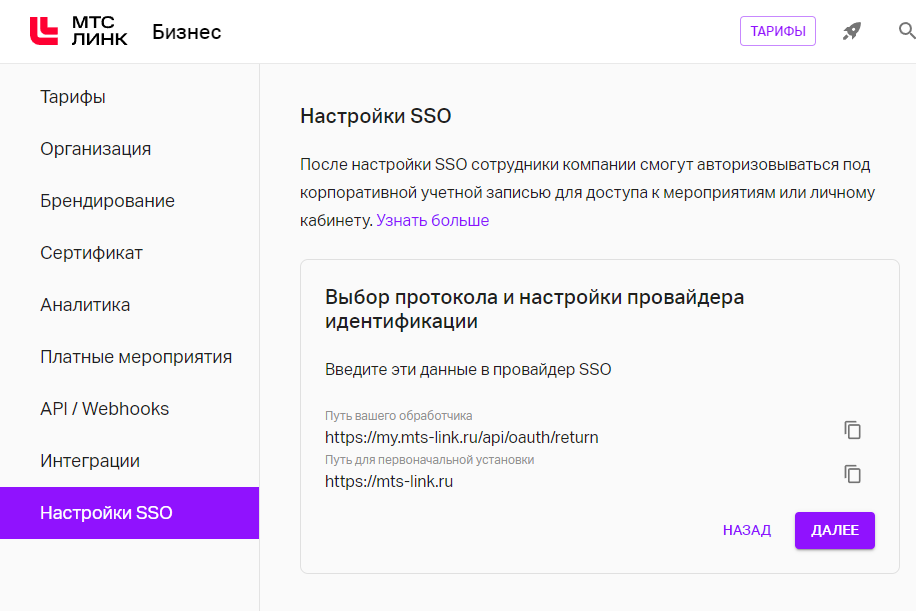
Task: Copy the oauth return handler path
Action: click(x=852, y=430)
